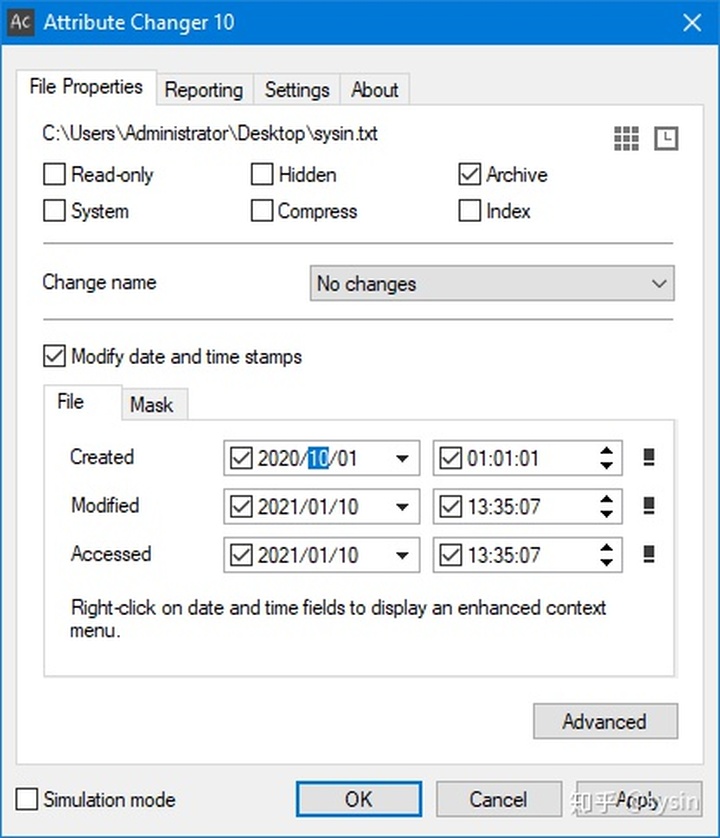Click the Modified date value 2021/01/10
The height and width of the screenshot is (838, 720).
(308, 506)
